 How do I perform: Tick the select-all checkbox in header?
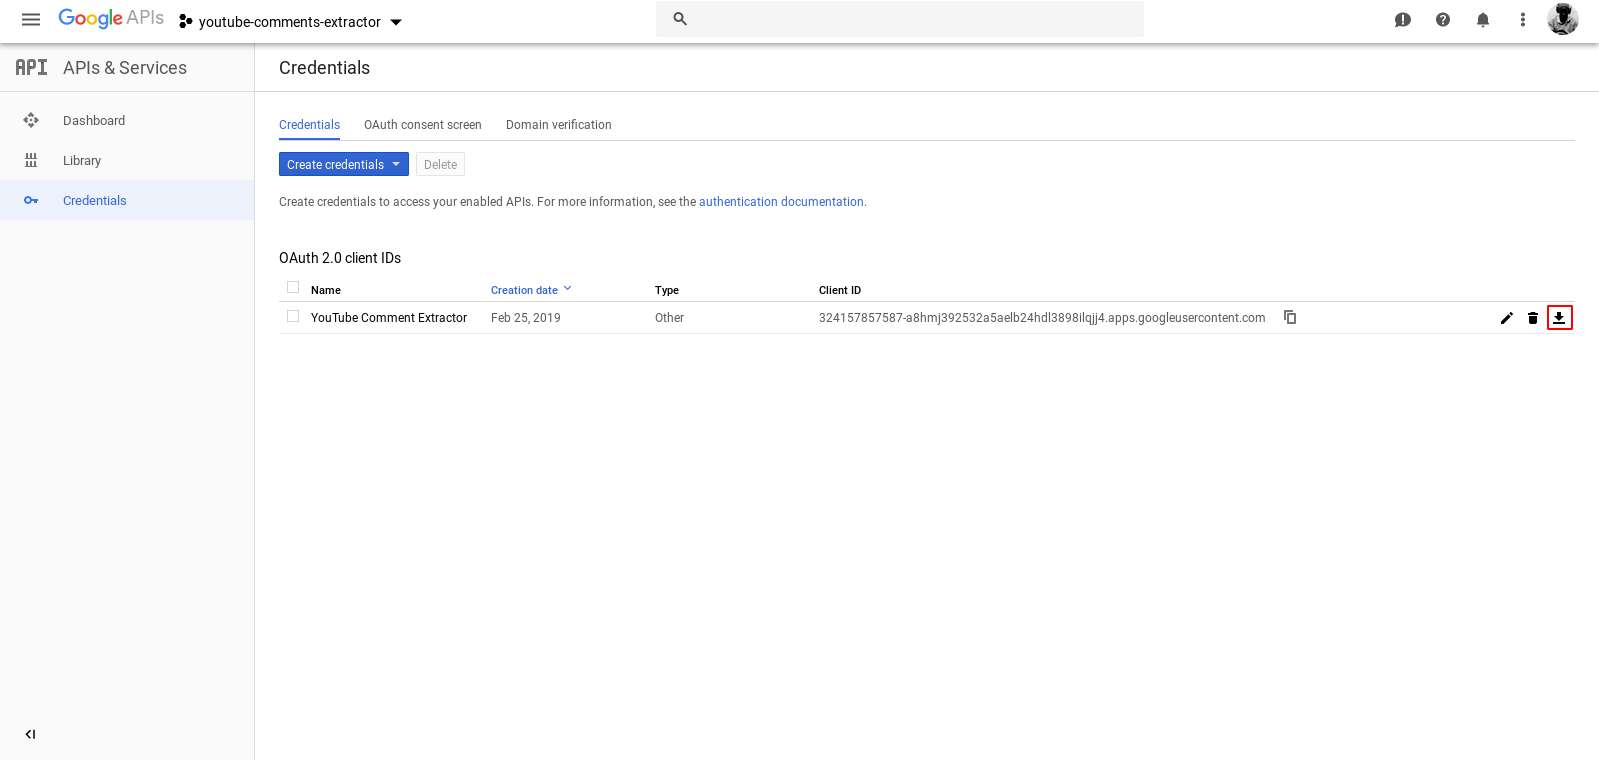coord(293,287)
